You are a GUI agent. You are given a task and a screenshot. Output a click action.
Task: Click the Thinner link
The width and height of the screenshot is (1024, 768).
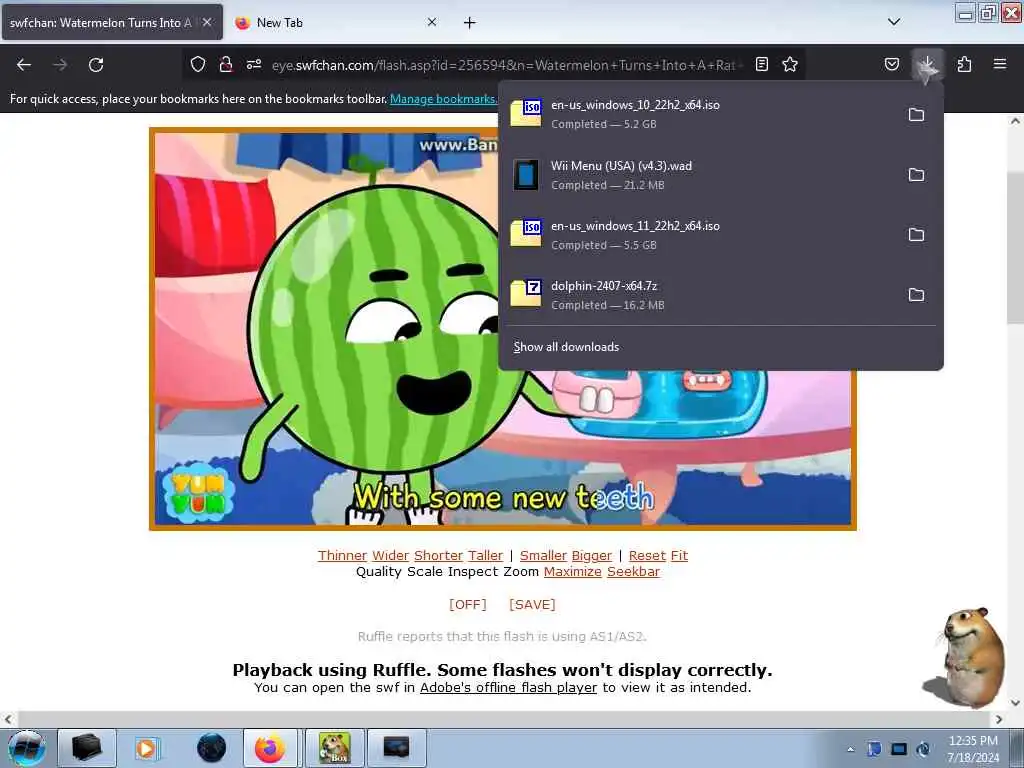(342, 555)
